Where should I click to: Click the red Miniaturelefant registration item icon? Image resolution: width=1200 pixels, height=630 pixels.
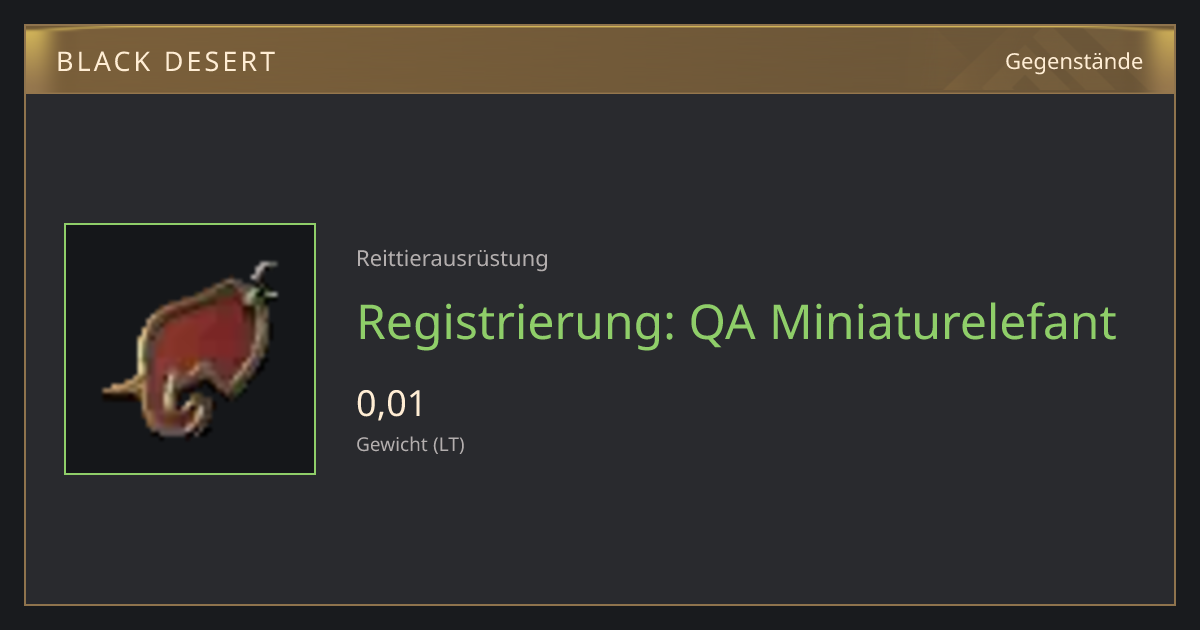coord(190,349)
